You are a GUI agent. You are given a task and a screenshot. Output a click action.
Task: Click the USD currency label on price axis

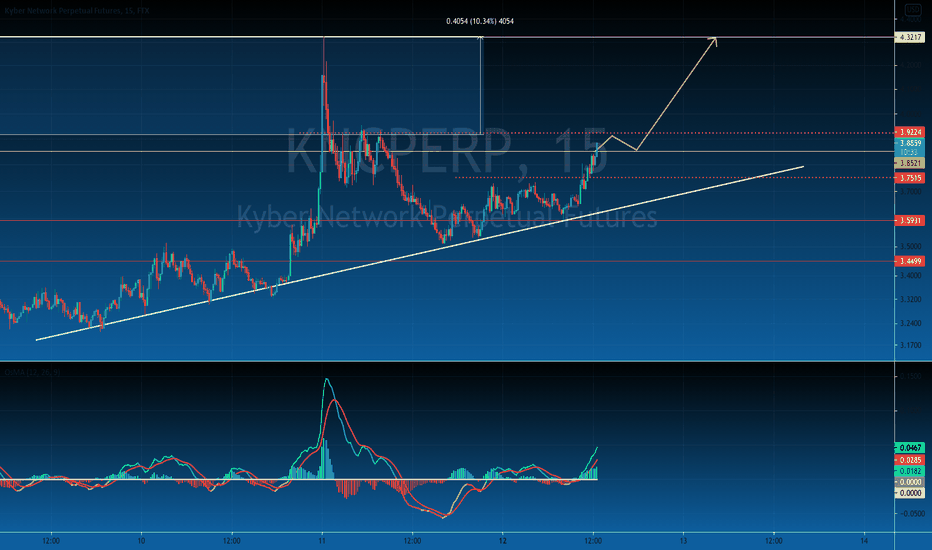click(x=912, y=9)
